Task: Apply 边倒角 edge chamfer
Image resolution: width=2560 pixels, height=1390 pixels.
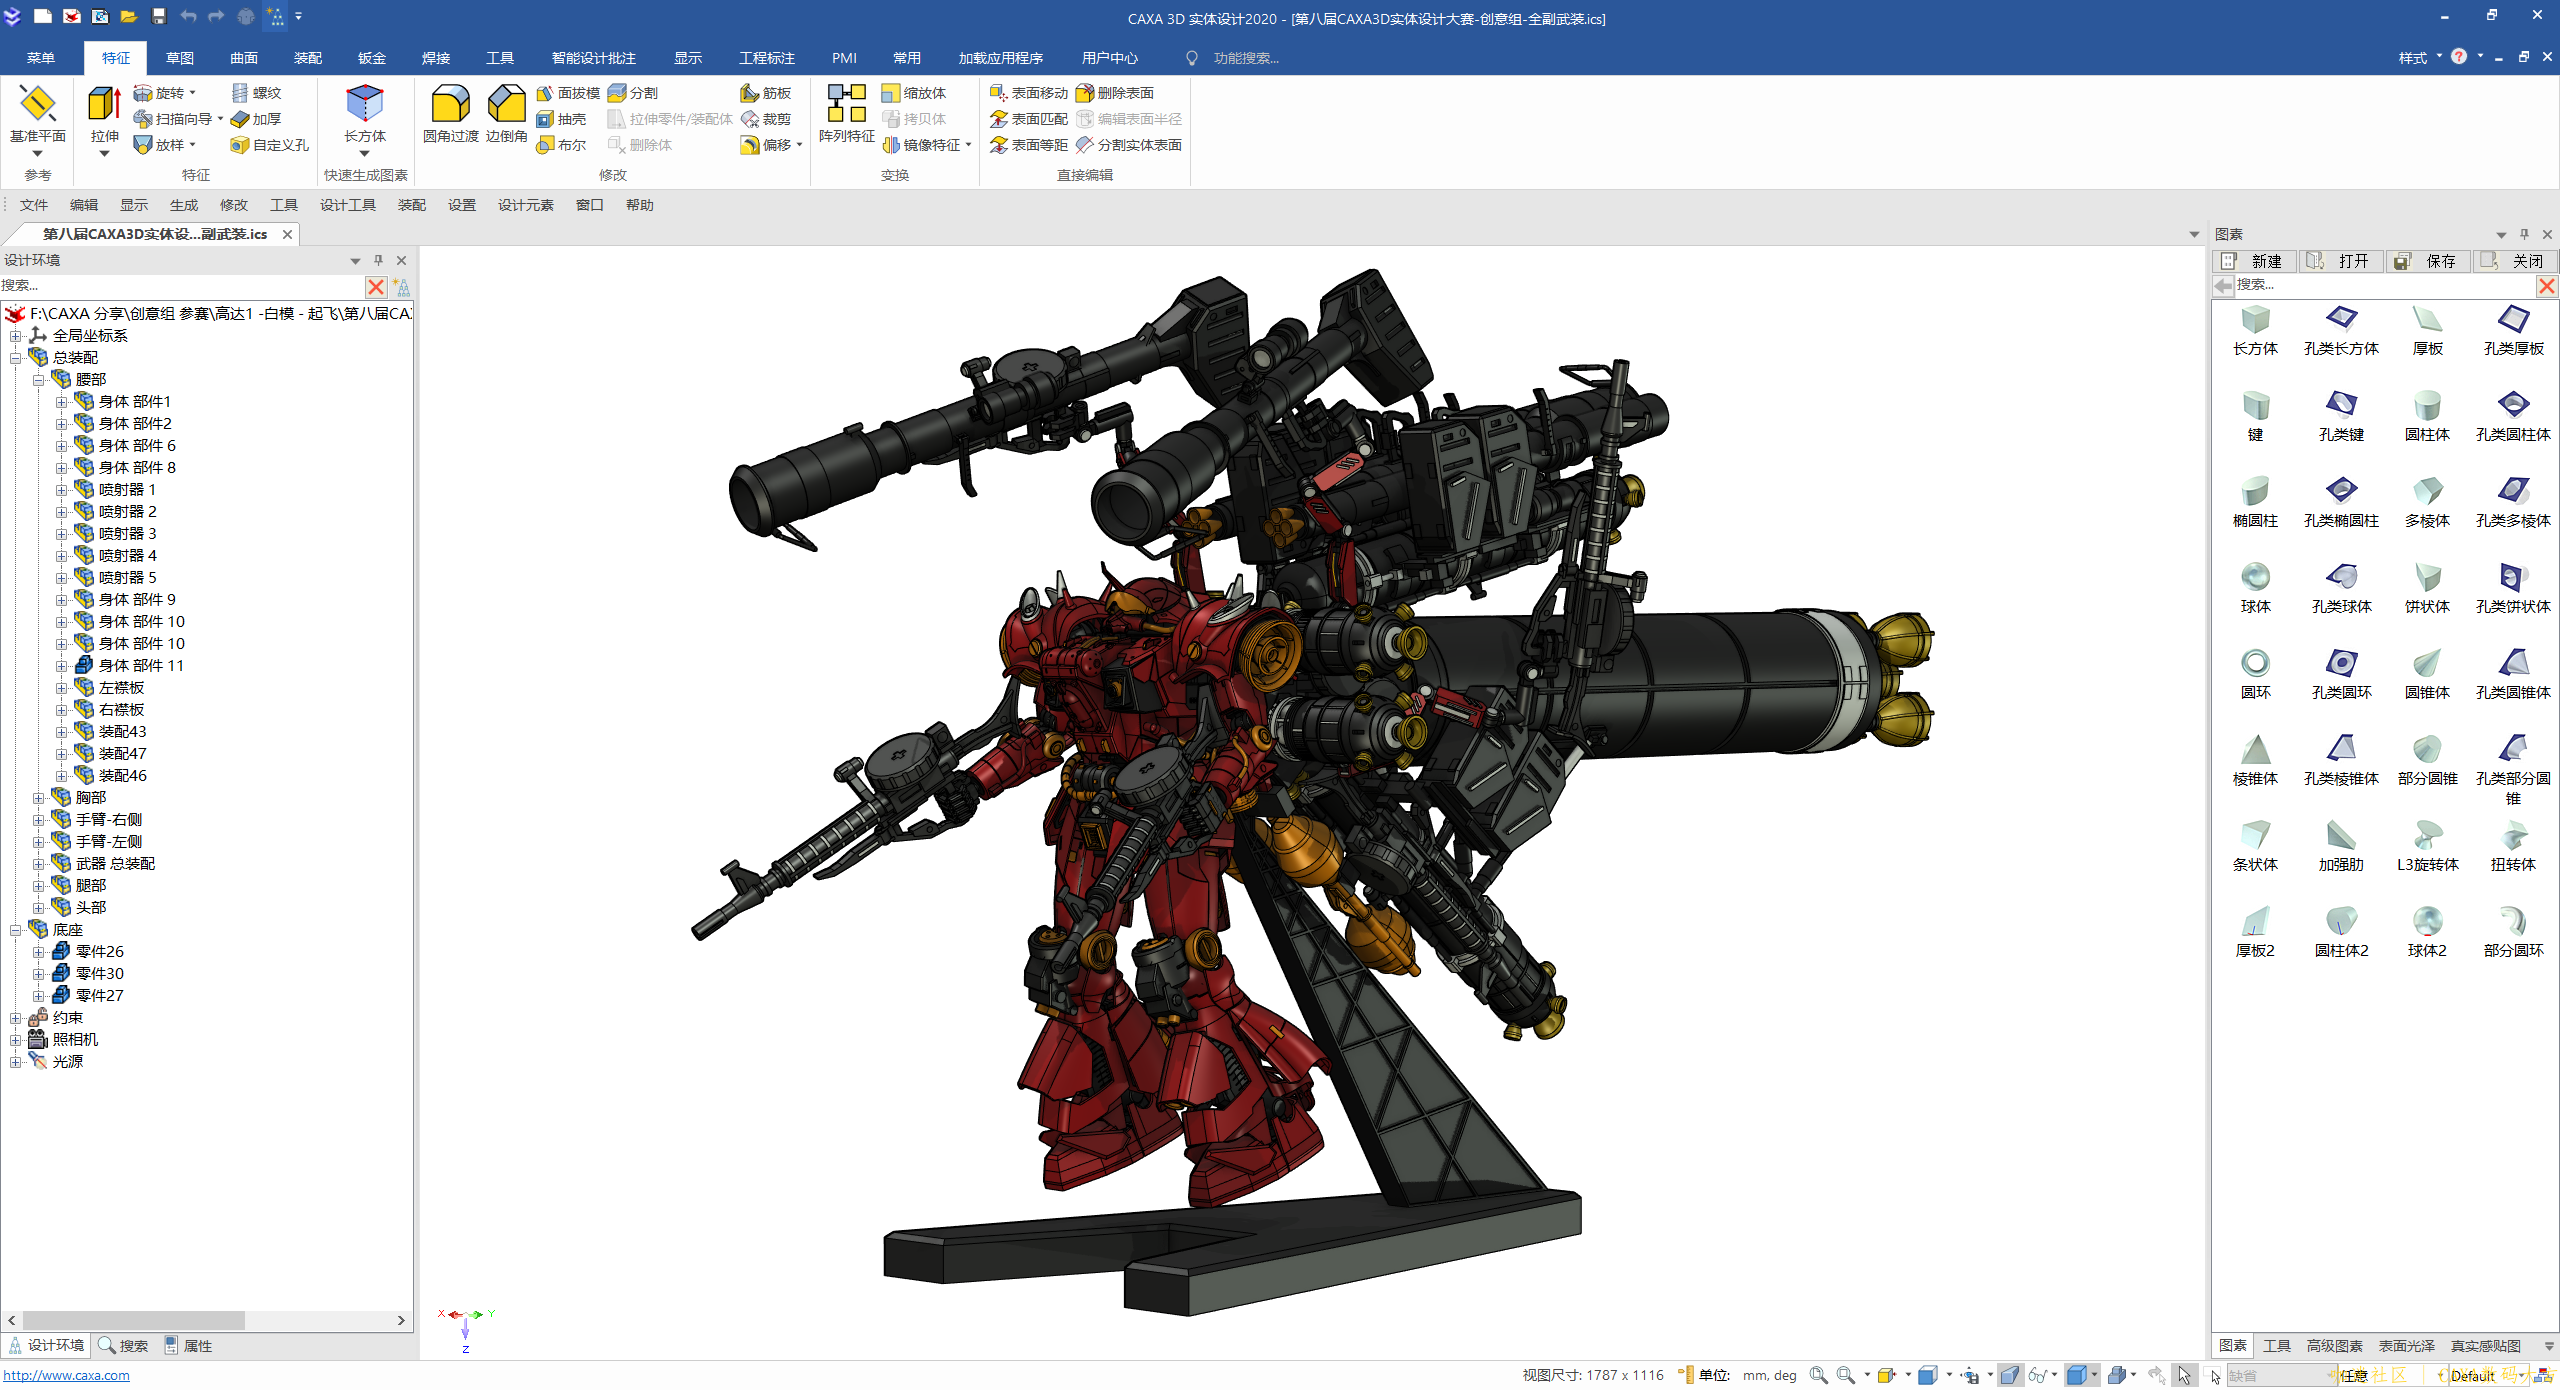Action: (x=506, y=112)
